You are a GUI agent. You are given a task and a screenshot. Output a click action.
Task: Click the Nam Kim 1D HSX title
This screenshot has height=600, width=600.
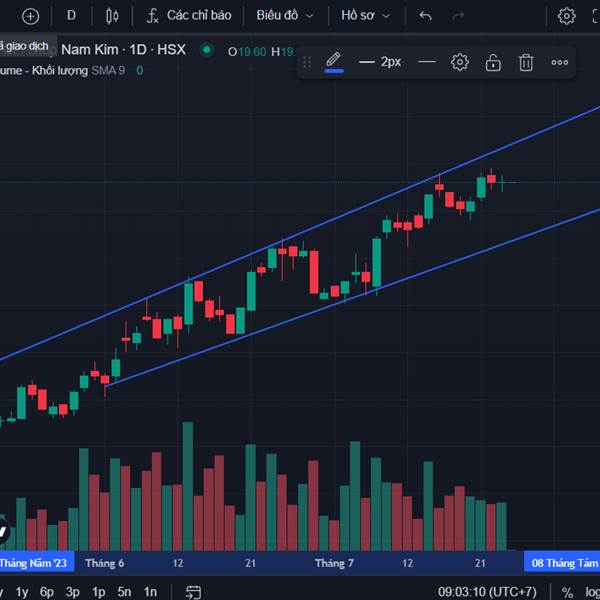123,50
